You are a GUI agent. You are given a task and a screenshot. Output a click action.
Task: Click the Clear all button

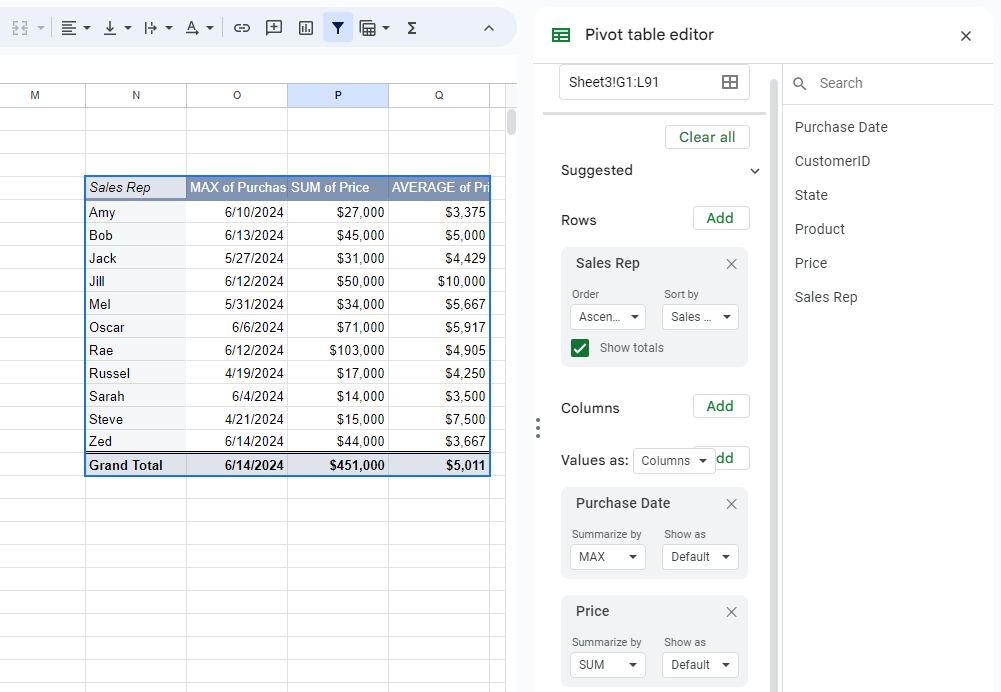tap(707, 136)
